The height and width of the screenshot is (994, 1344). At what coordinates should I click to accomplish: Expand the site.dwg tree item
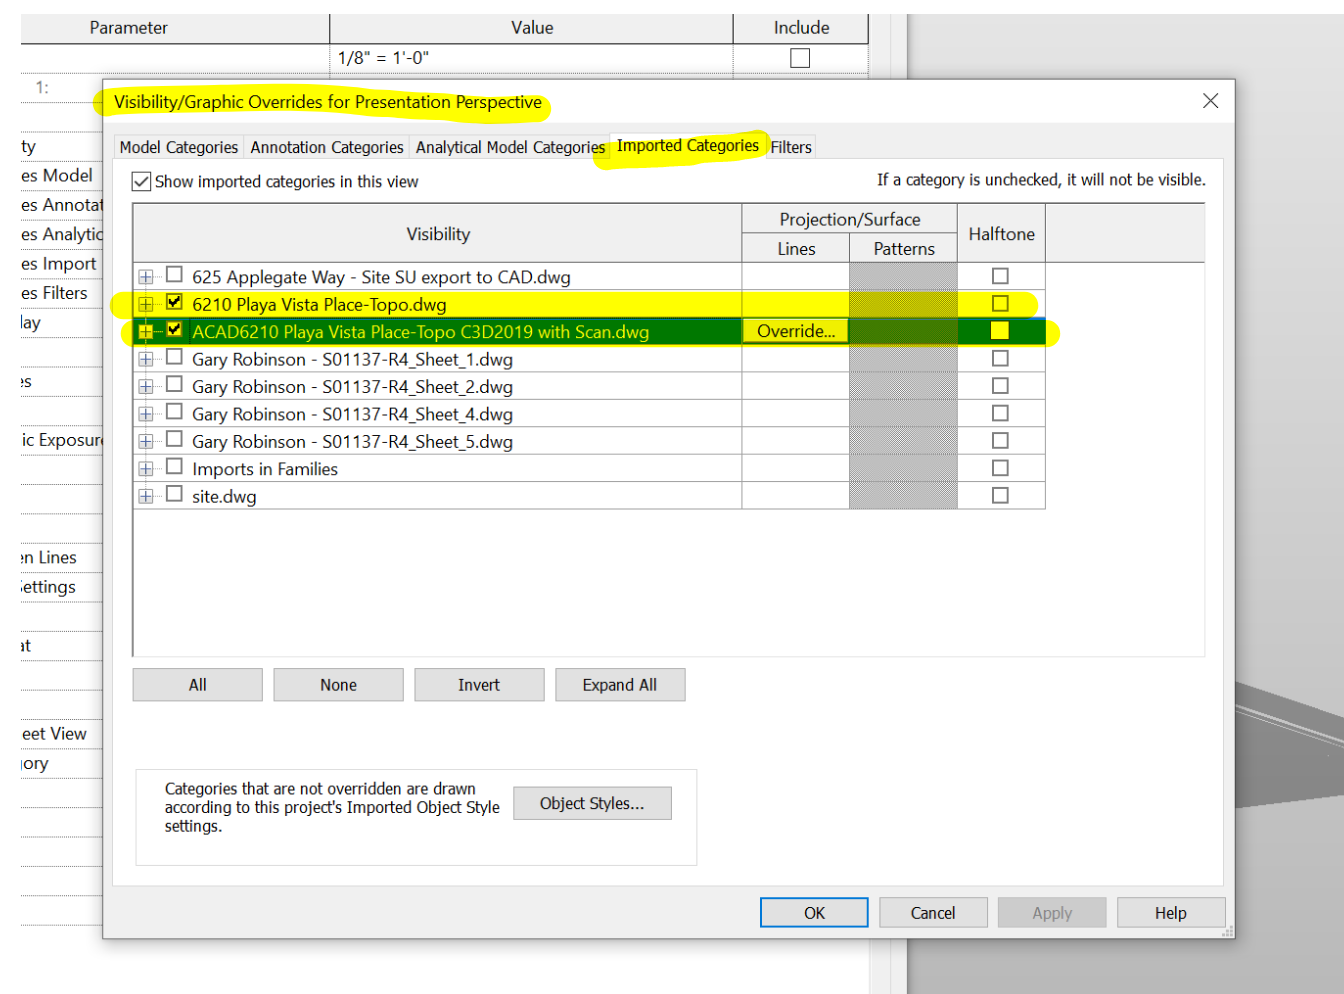145,495
